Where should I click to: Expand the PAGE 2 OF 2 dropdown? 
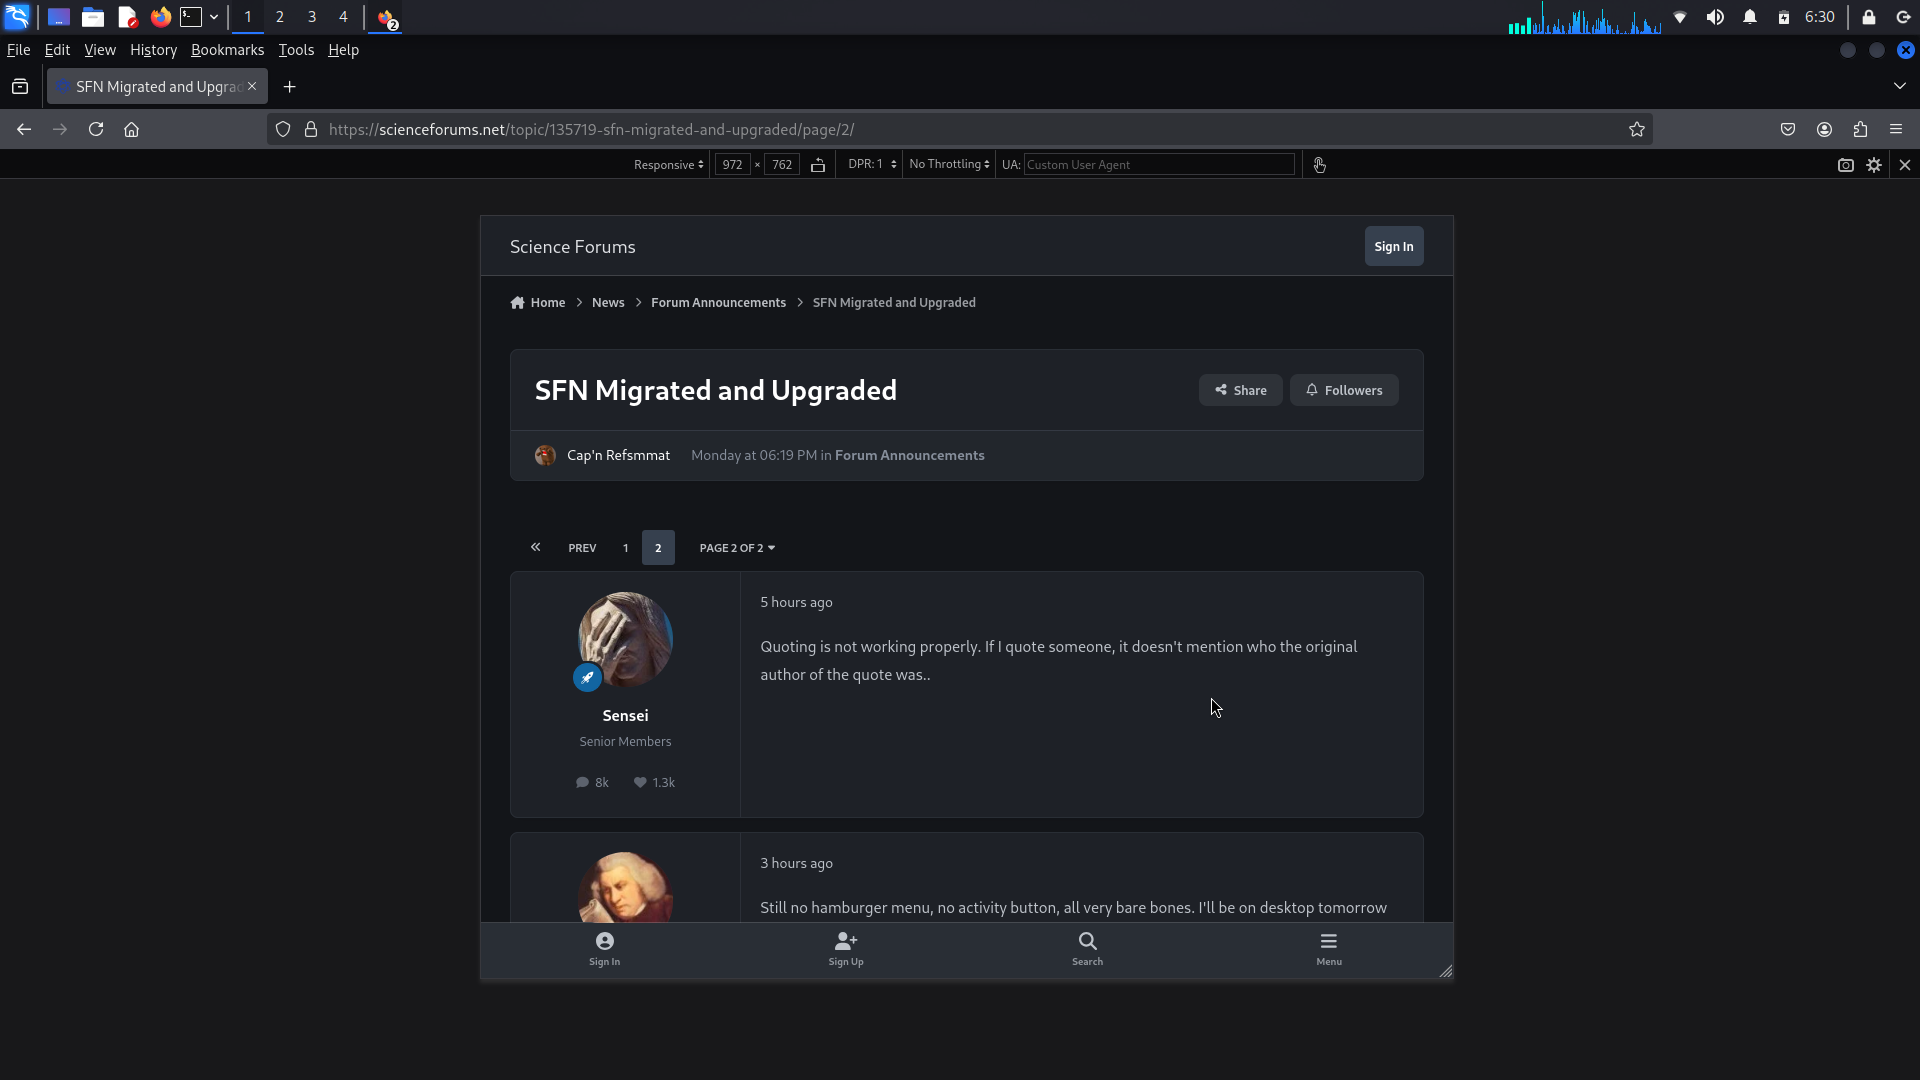[x=737, y=548]
